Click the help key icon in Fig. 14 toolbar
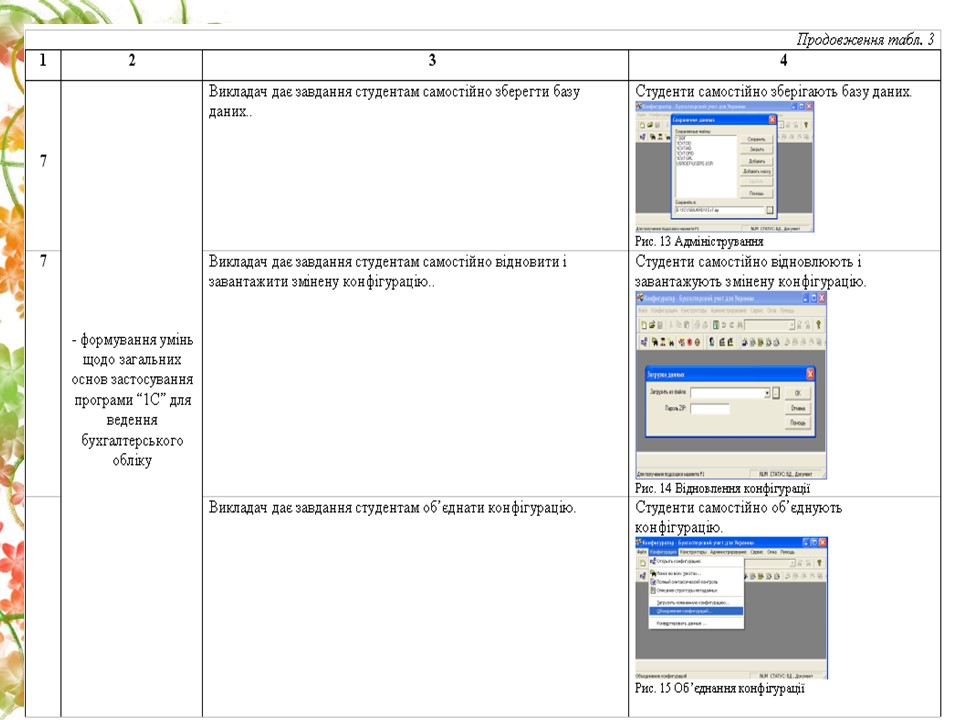 (x=819, y=325)
